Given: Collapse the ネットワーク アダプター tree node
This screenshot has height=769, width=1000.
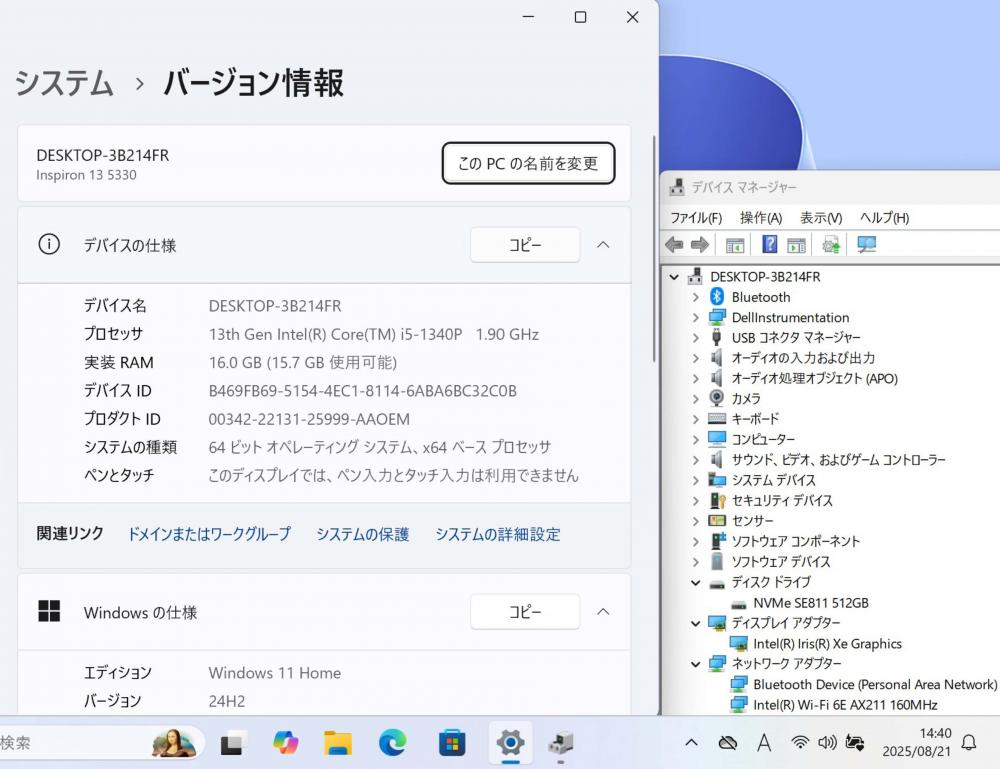Looking at the screenshot, I should coord(696,664).
